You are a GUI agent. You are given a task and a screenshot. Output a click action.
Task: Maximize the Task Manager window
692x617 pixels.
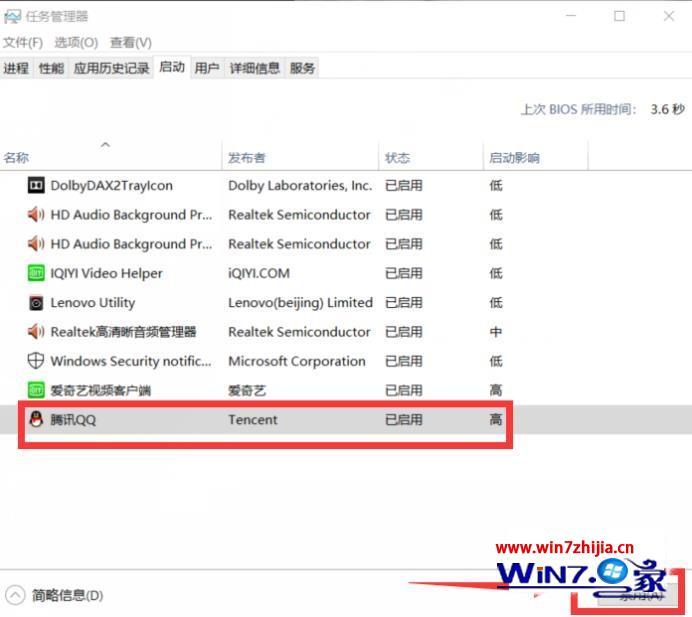pos(619,16)
